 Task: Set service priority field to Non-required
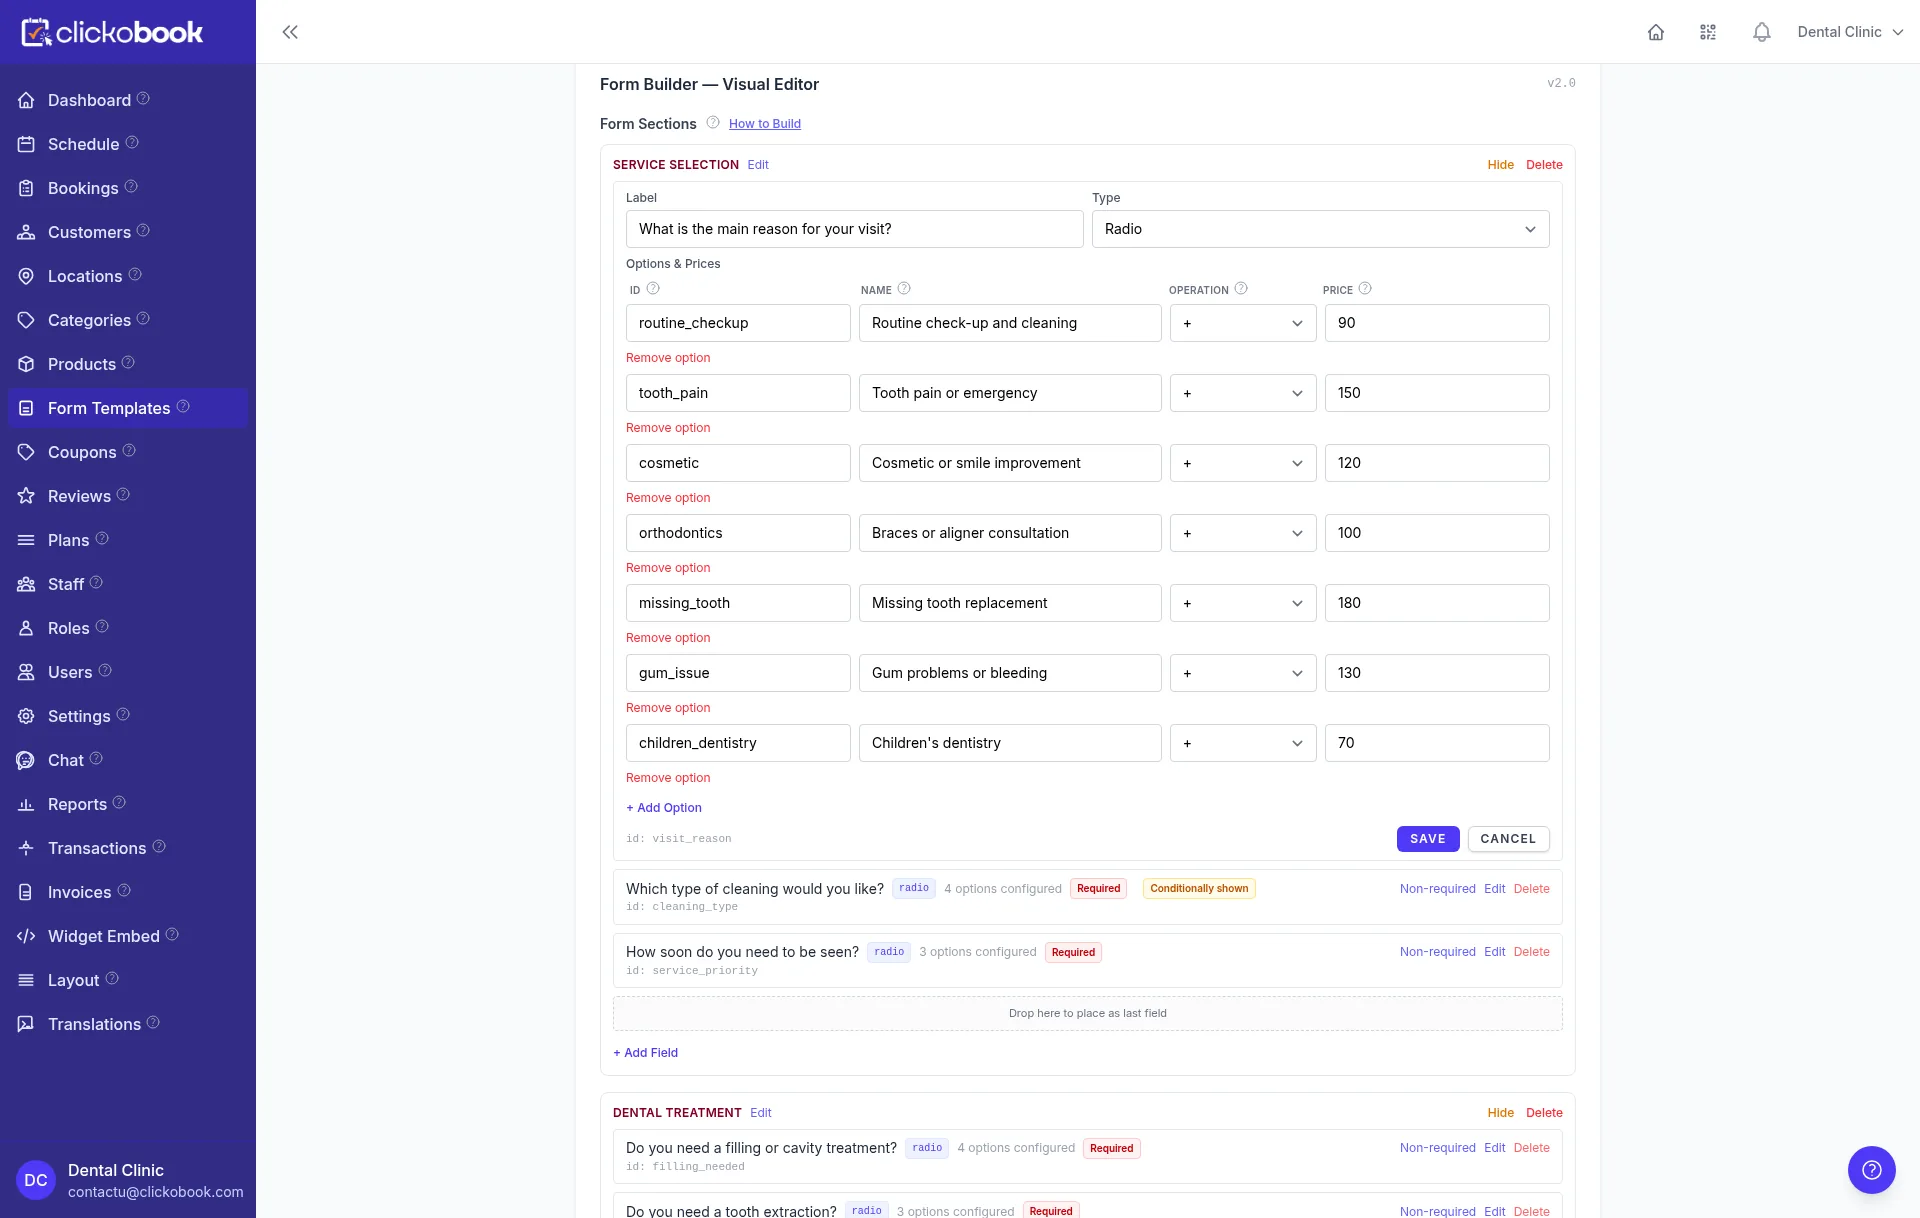[1437, 952]
